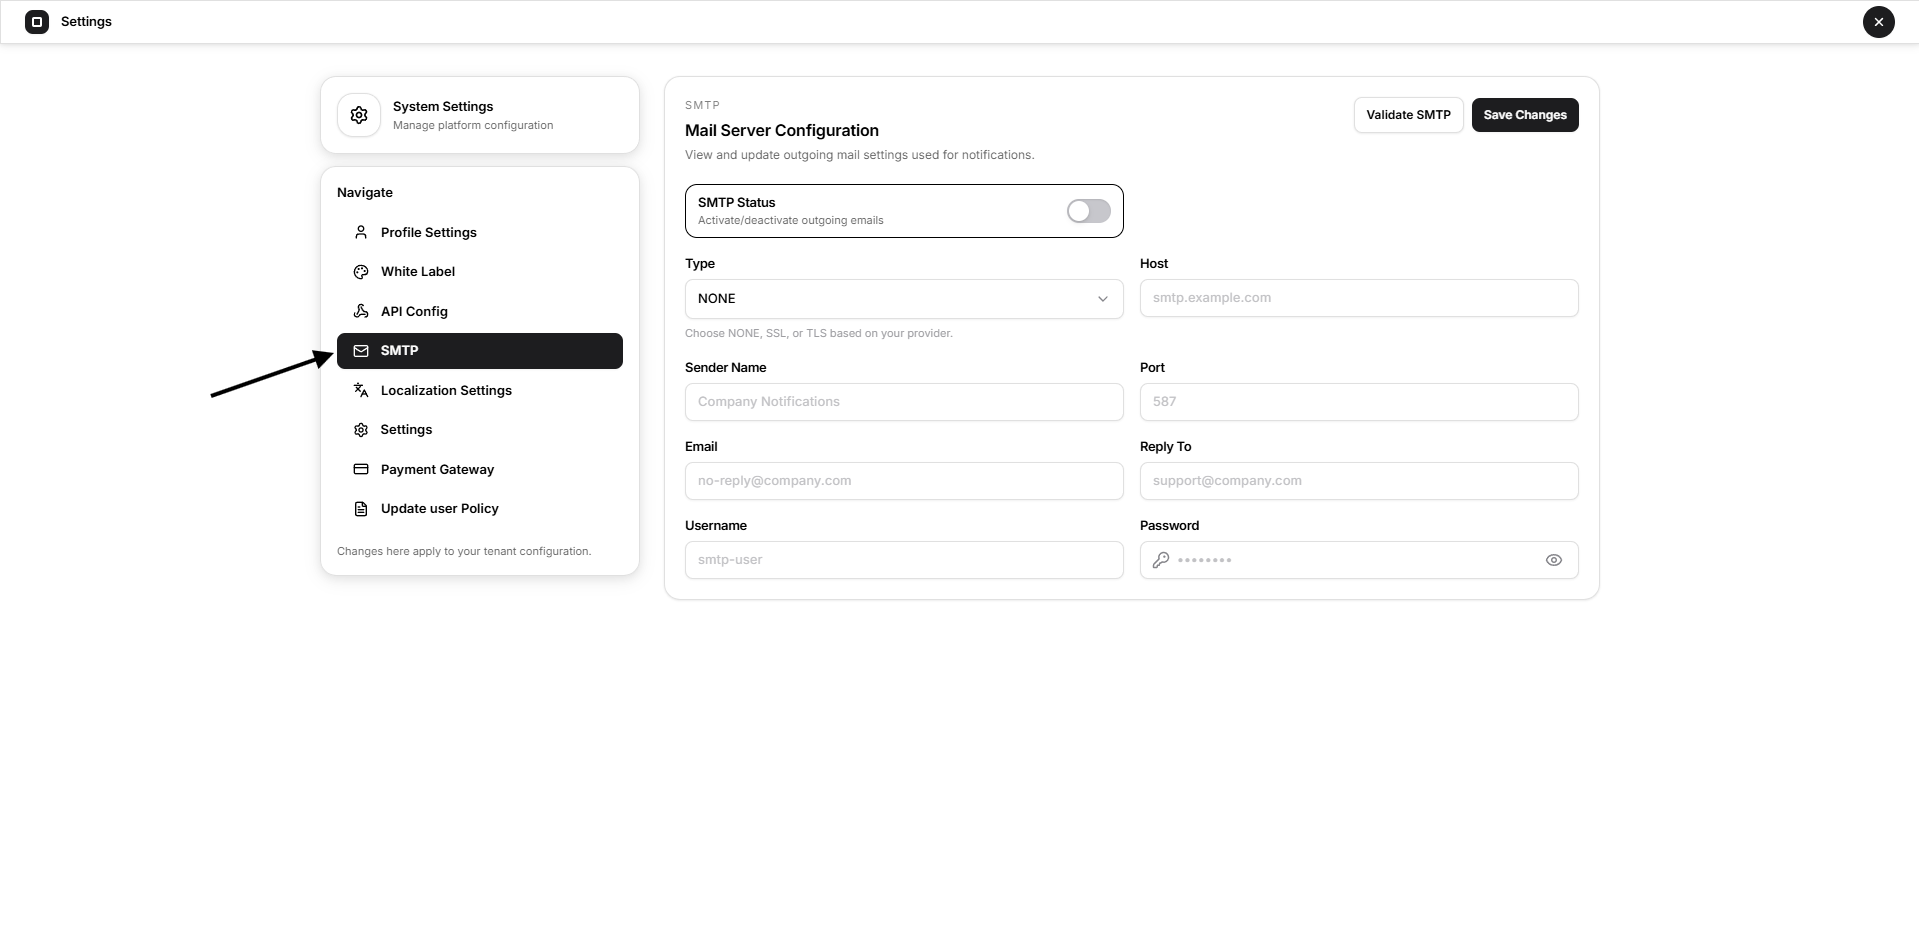Open Profile Settings menu item
The width and height of the screenshot is (1919, 942).
coord(480,232)
